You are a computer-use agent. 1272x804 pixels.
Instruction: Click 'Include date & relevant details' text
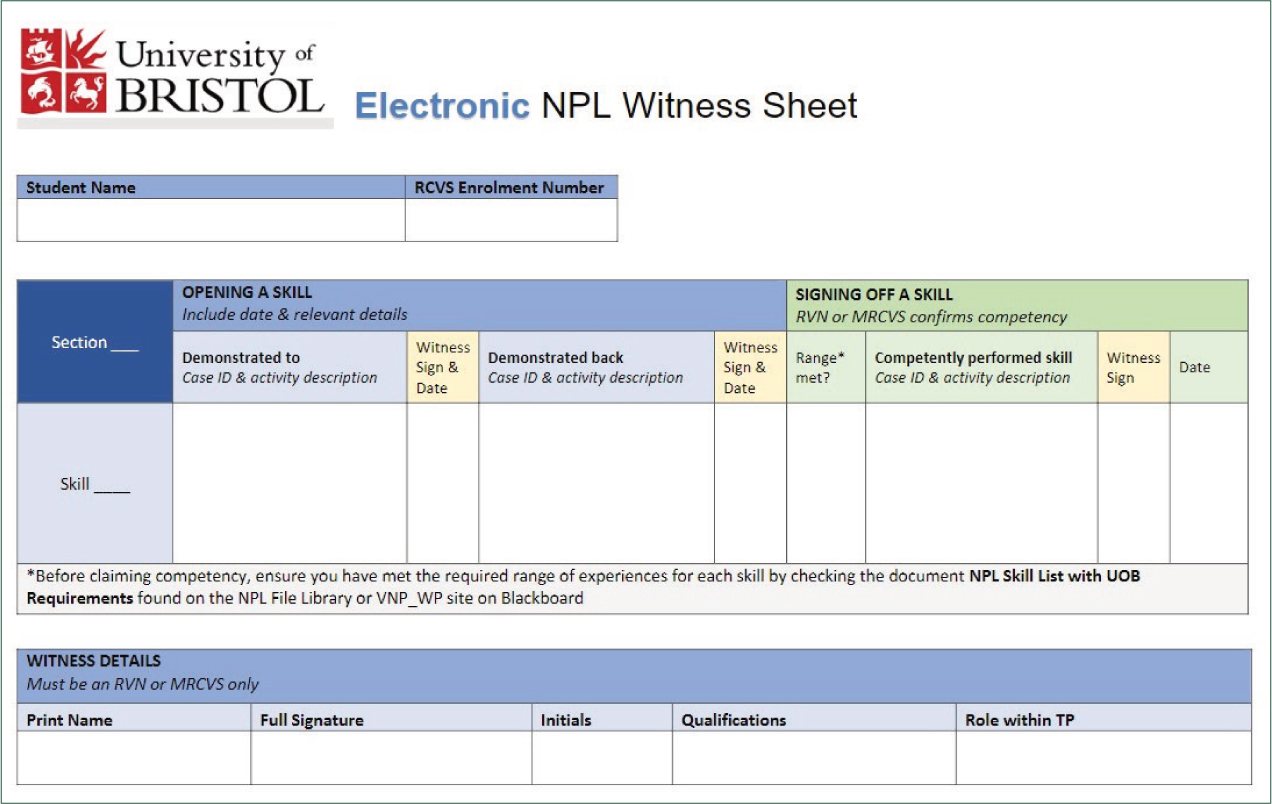pyautogui.click(x=294, y=314)
